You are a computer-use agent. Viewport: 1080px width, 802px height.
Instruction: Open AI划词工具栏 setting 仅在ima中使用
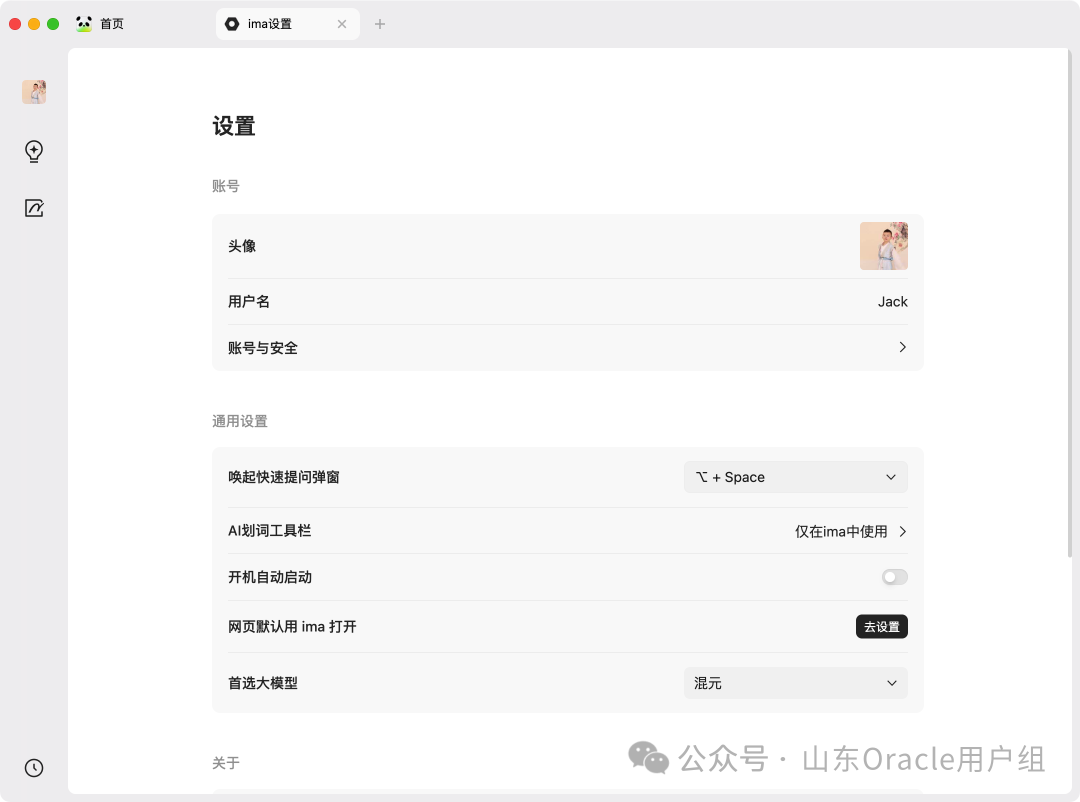[x=850, y=531]
